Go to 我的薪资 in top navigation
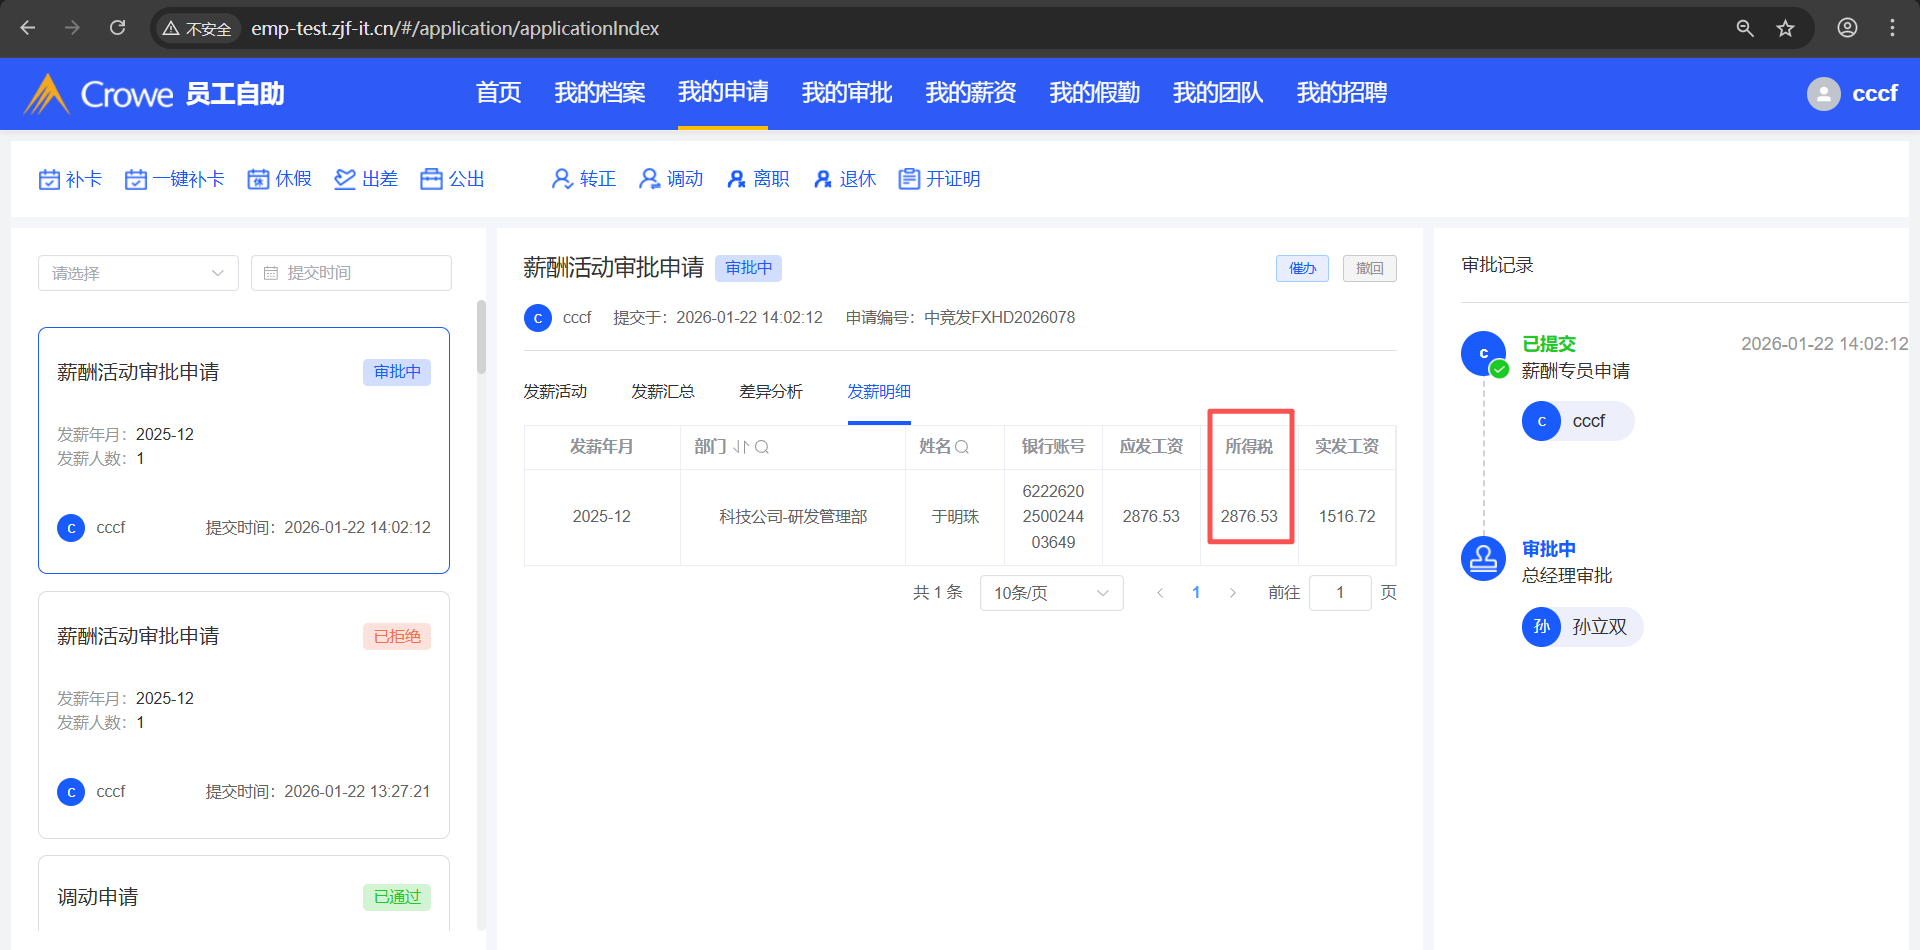This screenshot has height=950, width=1920. (970, 93)
